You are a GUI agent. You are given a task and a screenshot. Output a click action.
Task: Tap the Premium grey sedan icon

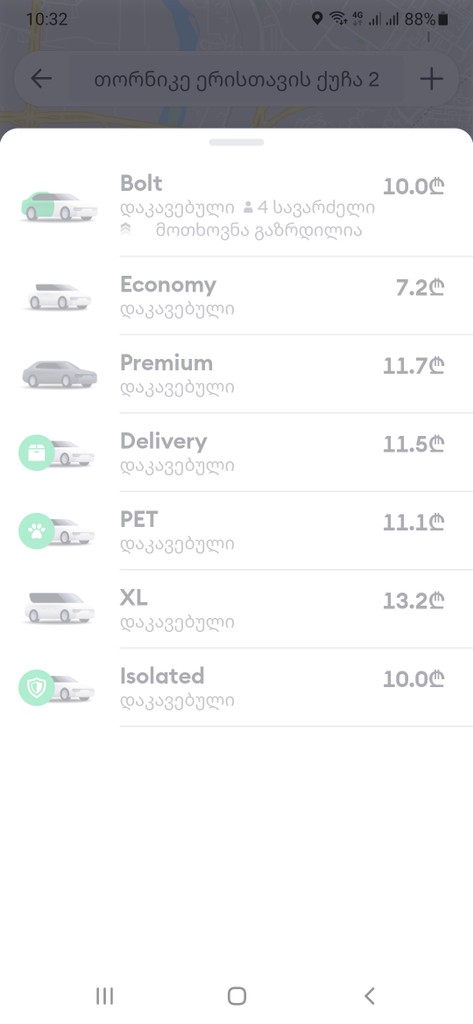[x=59, y=374]
